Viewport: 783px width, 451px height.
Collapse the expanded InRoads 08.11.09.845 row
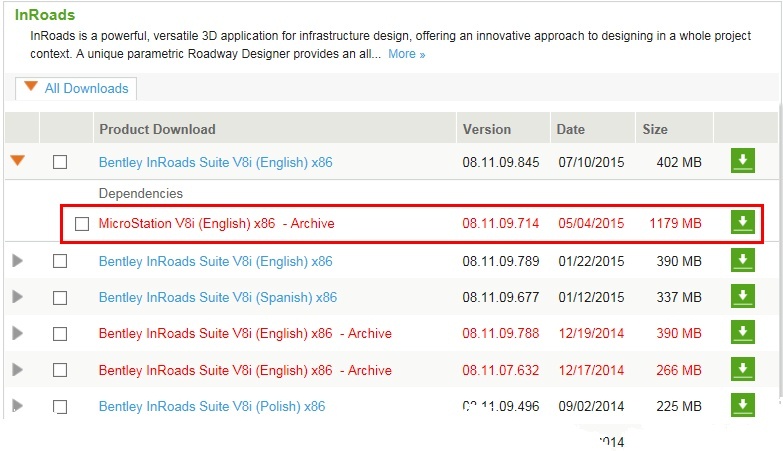click(x=17, y=161)
